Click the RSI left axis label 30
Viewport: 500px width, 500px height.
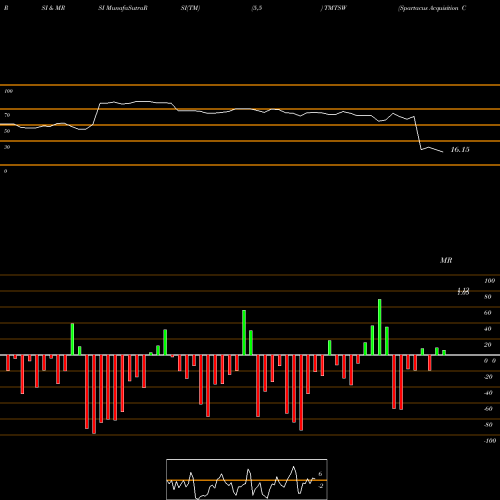pyautogui.click(x=7, y=147)
